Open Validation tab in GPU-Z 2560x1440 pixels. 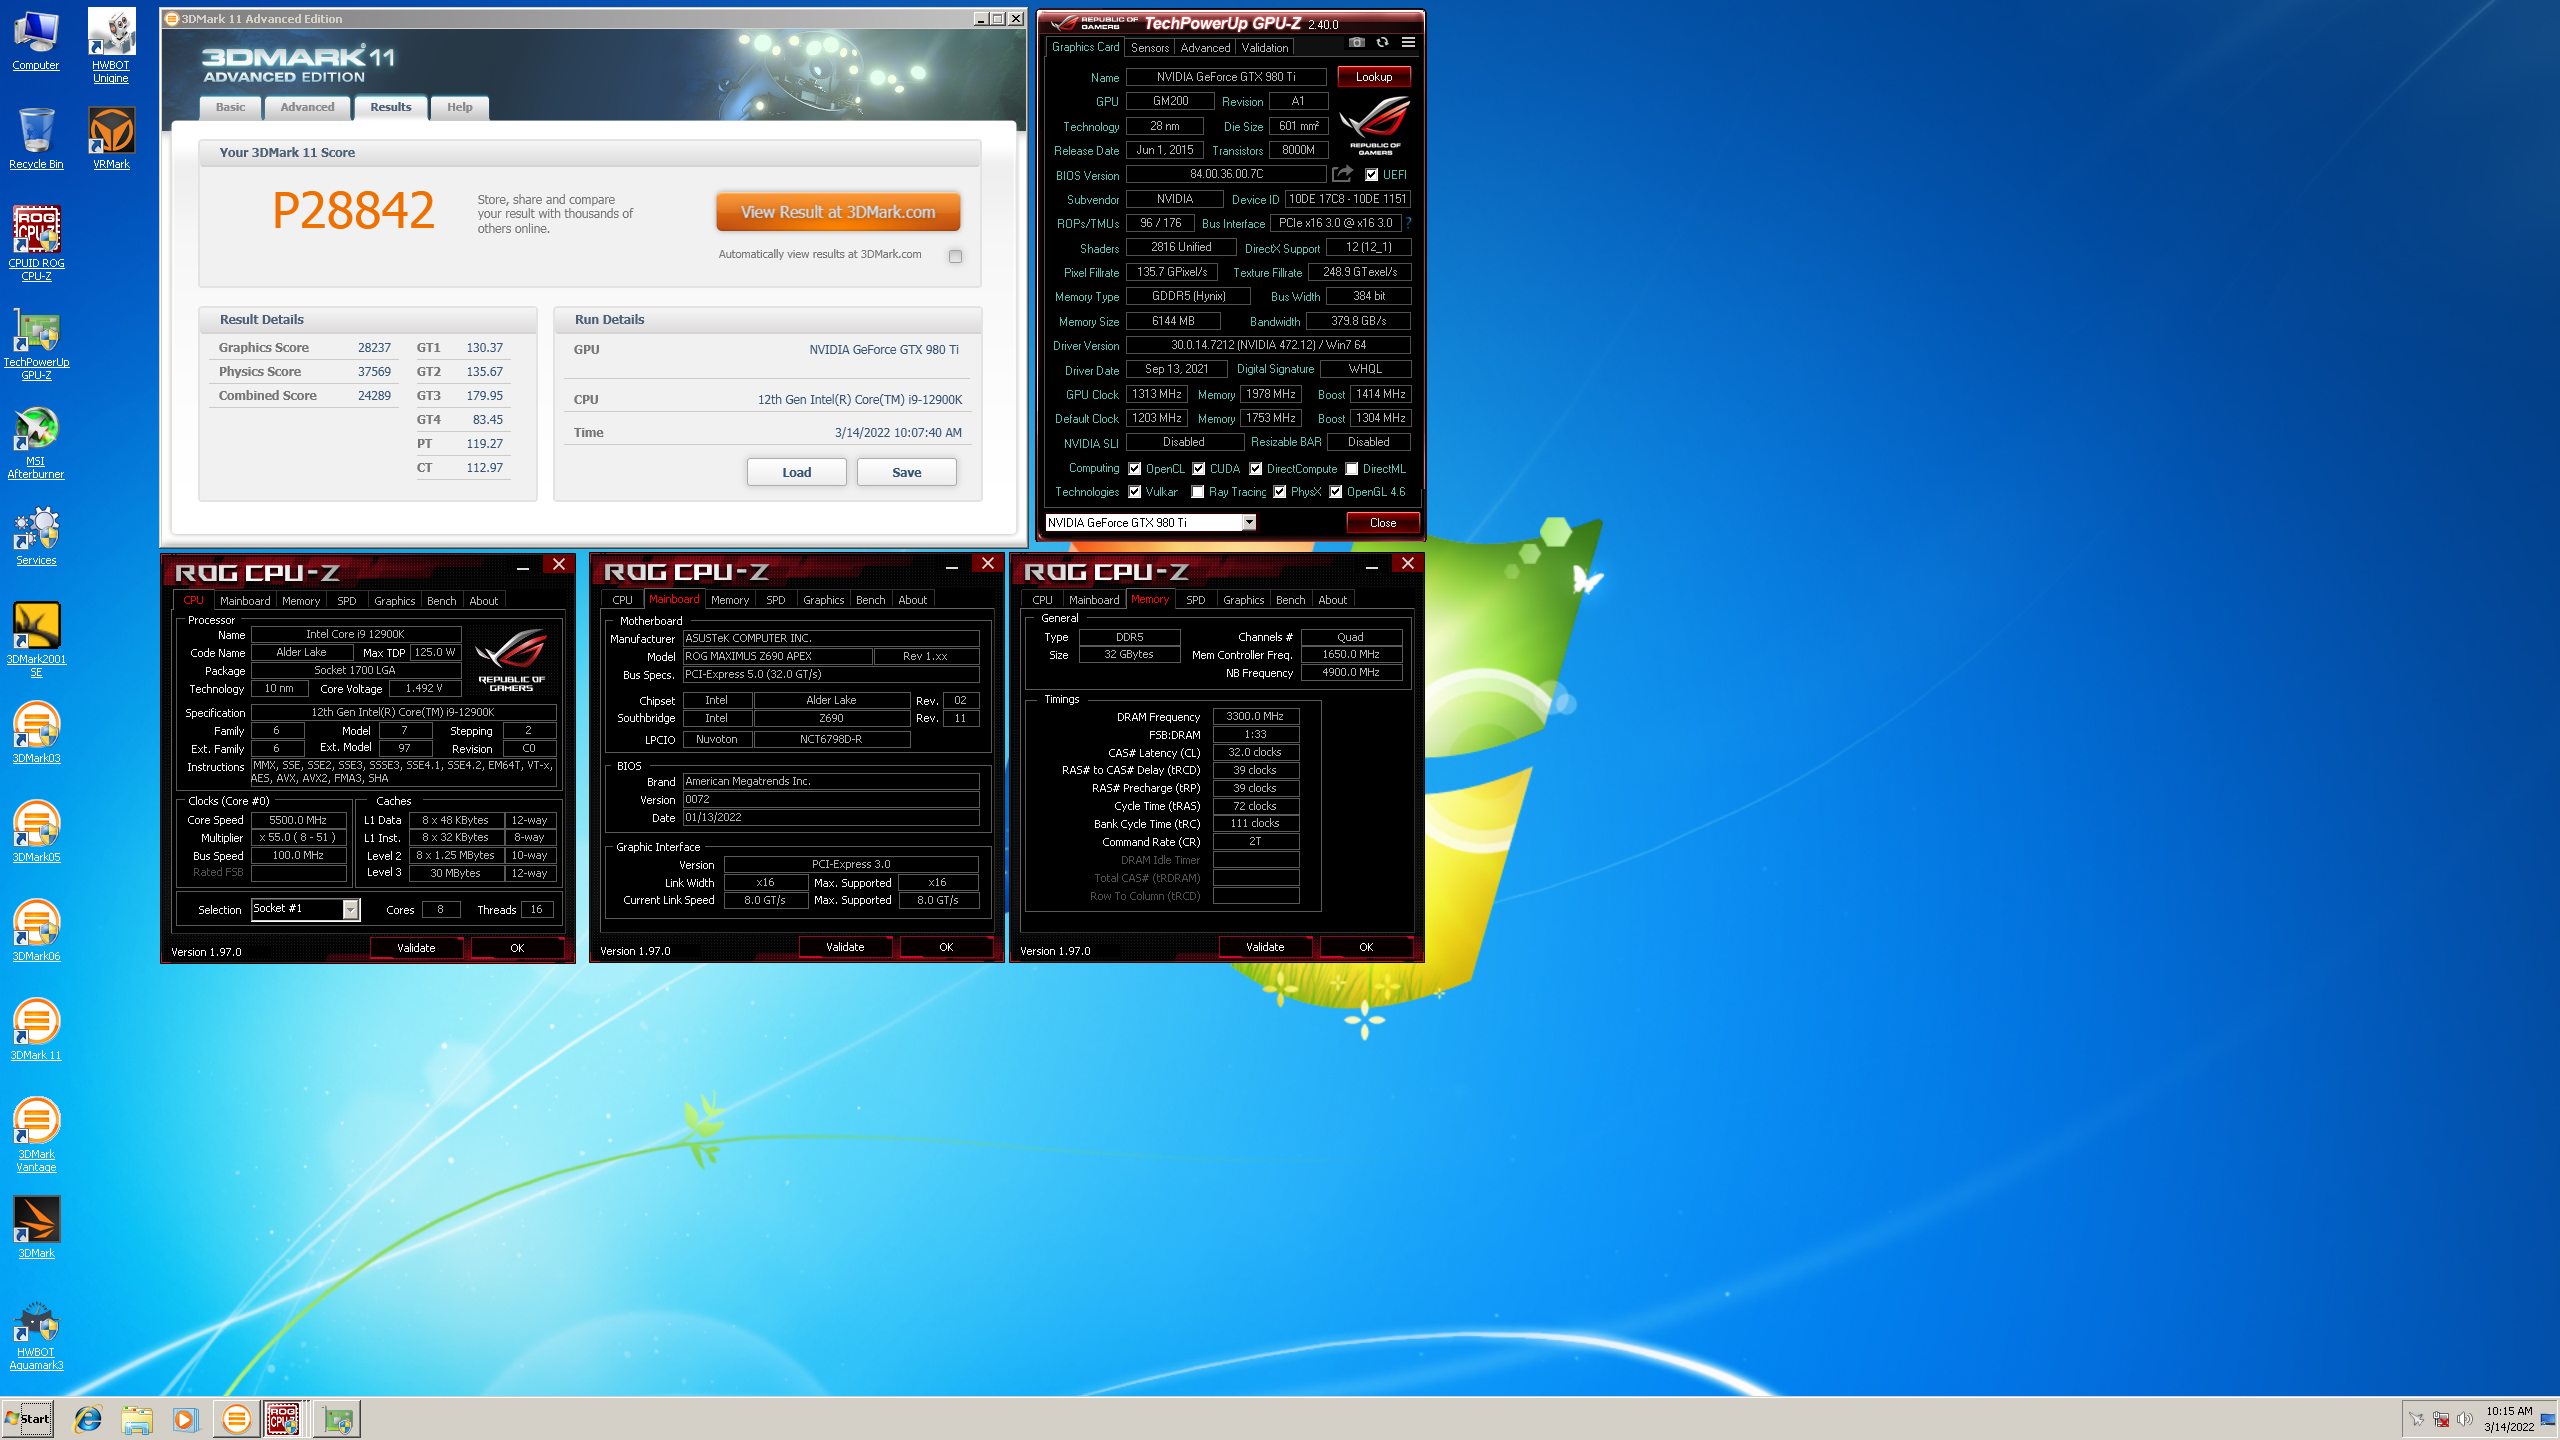pos(1265,48)
